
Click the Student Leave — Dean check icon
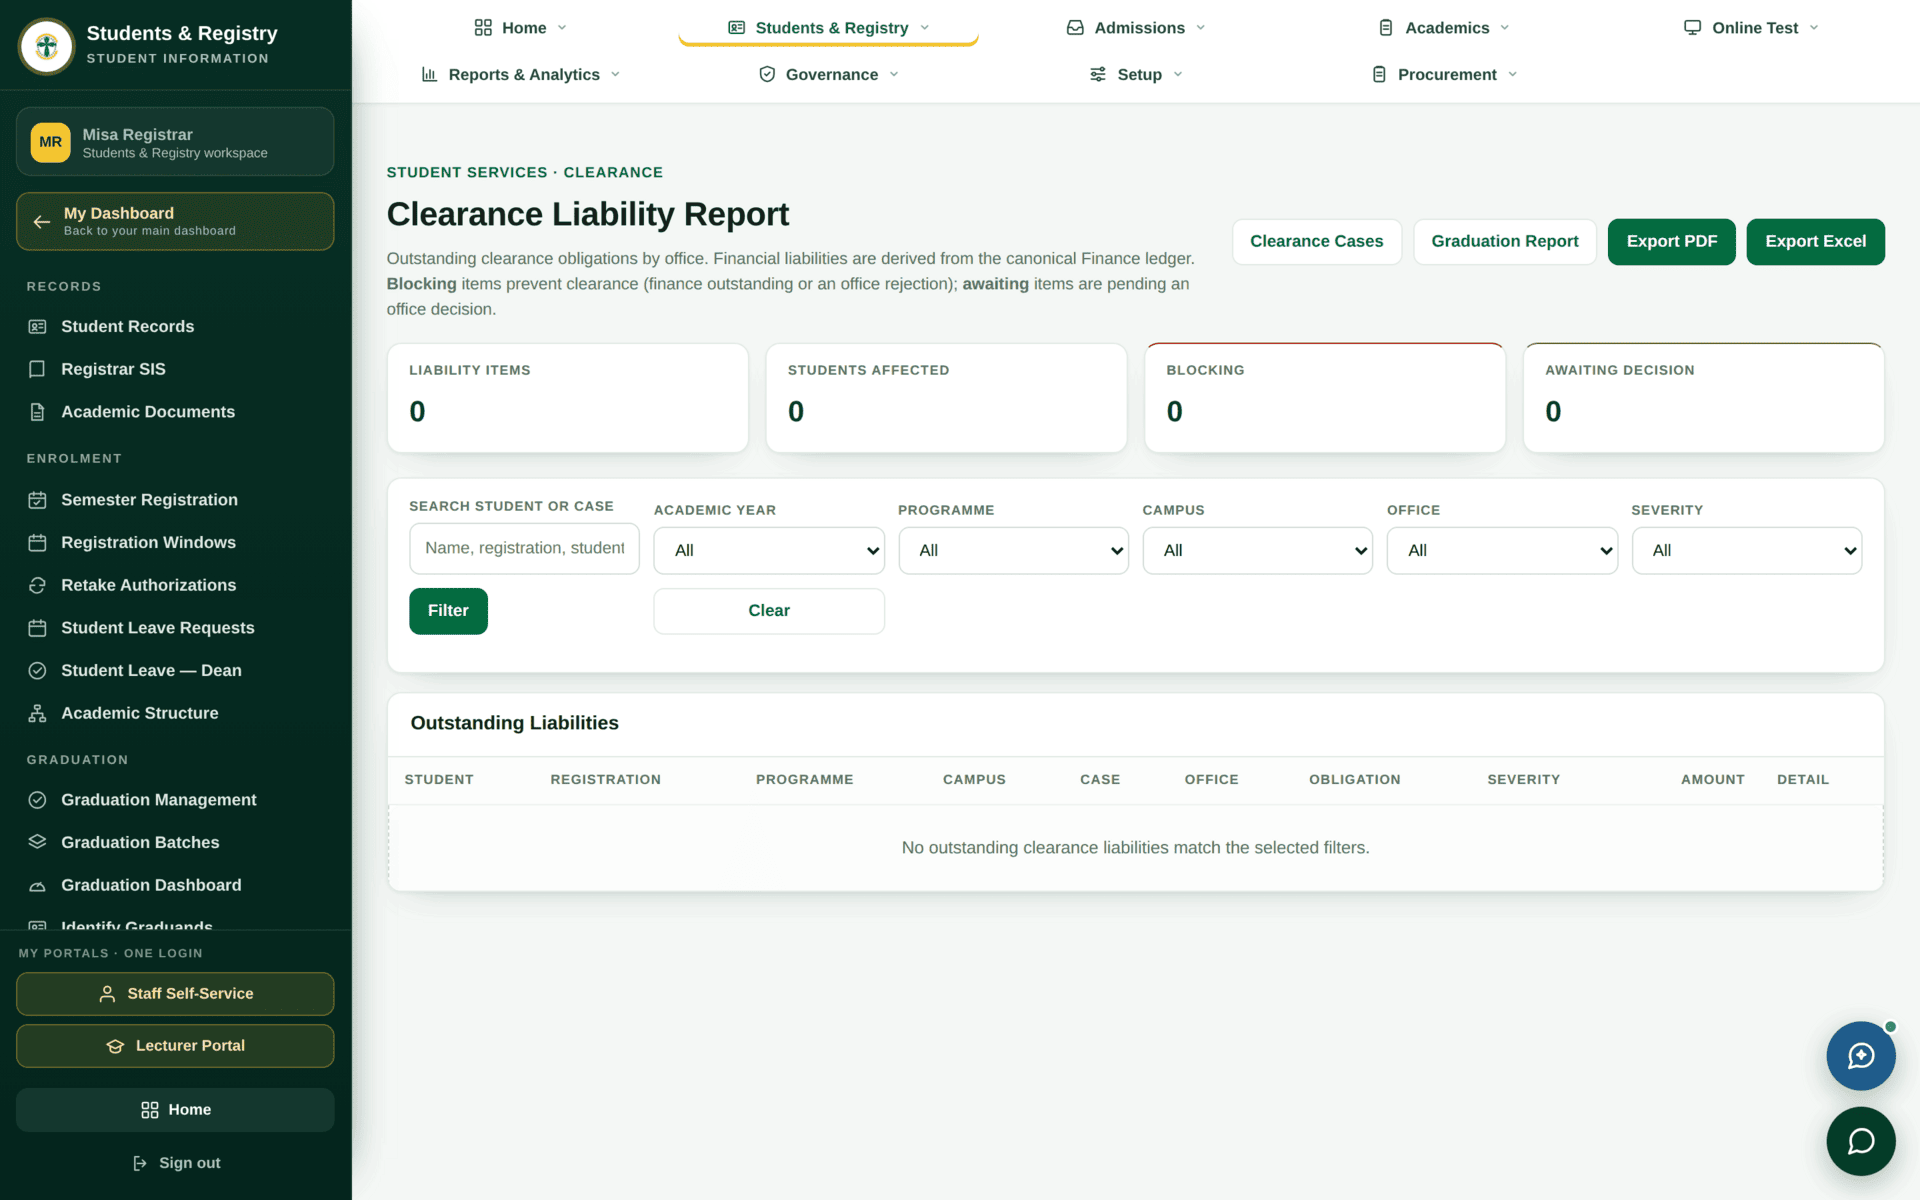pos(37,671)
